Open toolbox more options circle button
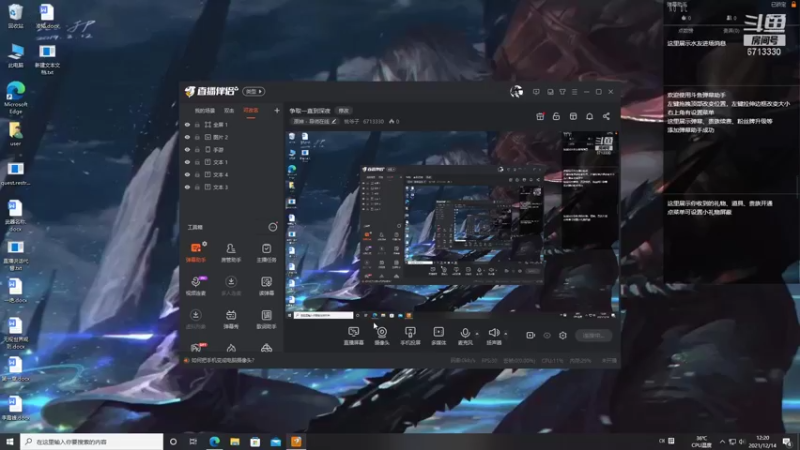Viewport: 800px width, 450px height. tap(273, 227)
